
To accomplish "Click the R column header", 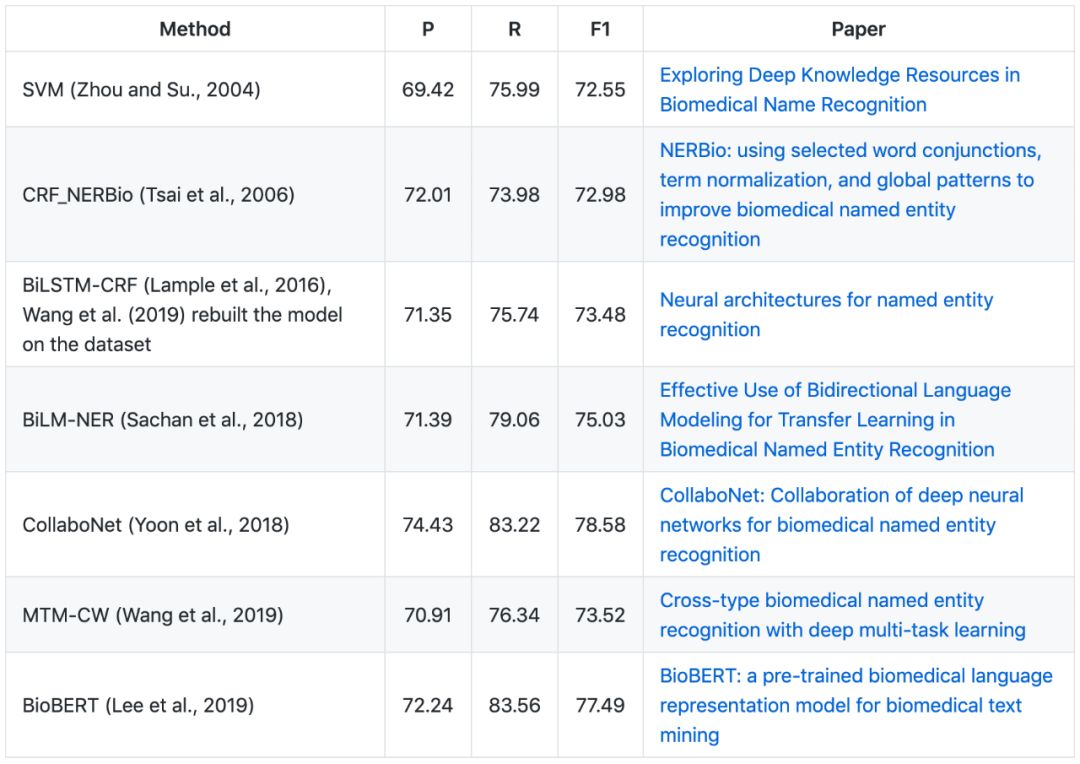I will (x=514, y=30).
